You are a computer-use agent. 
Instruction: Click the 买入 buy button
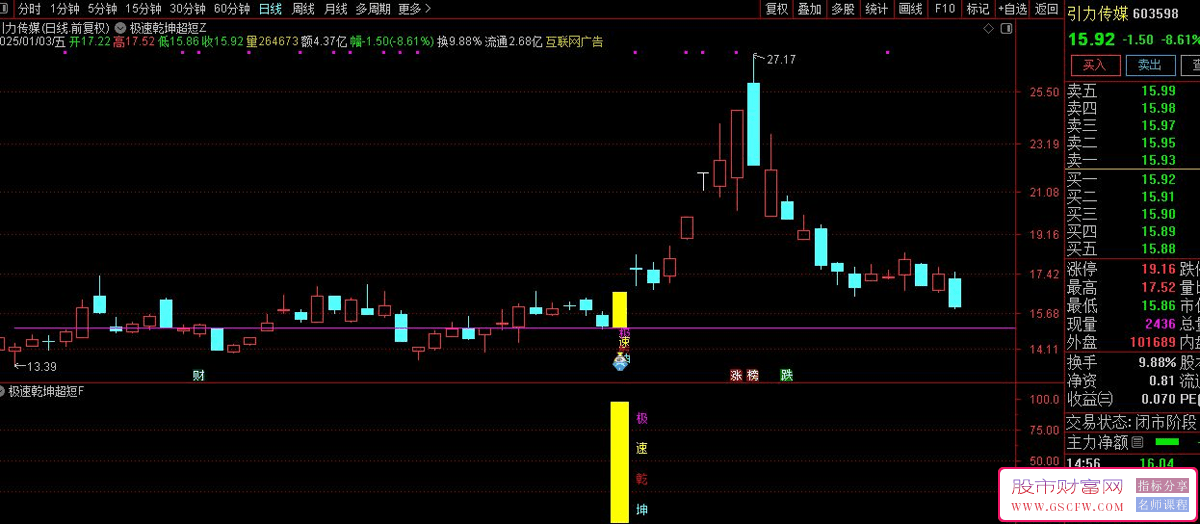pyautogui.click(x=1095, y=65)
